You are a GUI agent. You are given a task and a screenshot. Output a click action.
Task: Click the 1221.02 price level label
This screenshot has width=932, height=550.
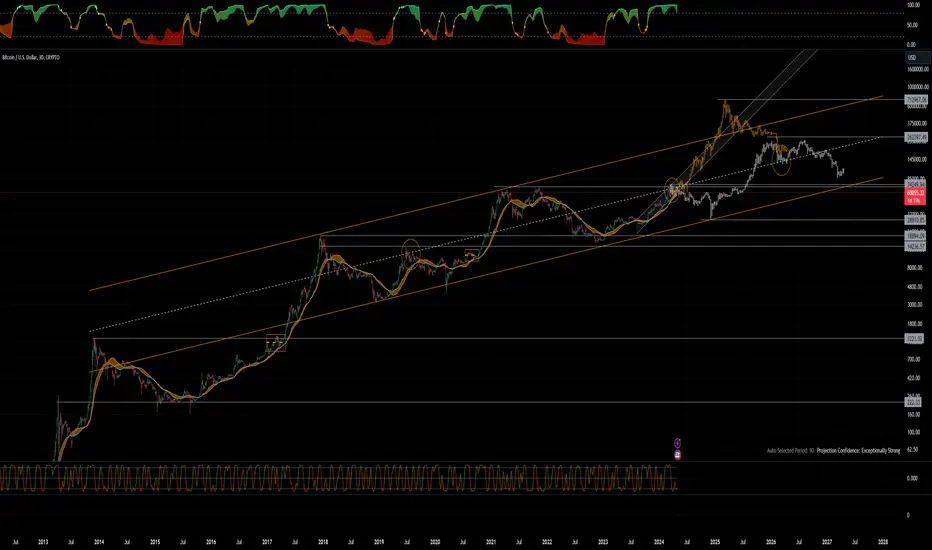click(914, 338)
